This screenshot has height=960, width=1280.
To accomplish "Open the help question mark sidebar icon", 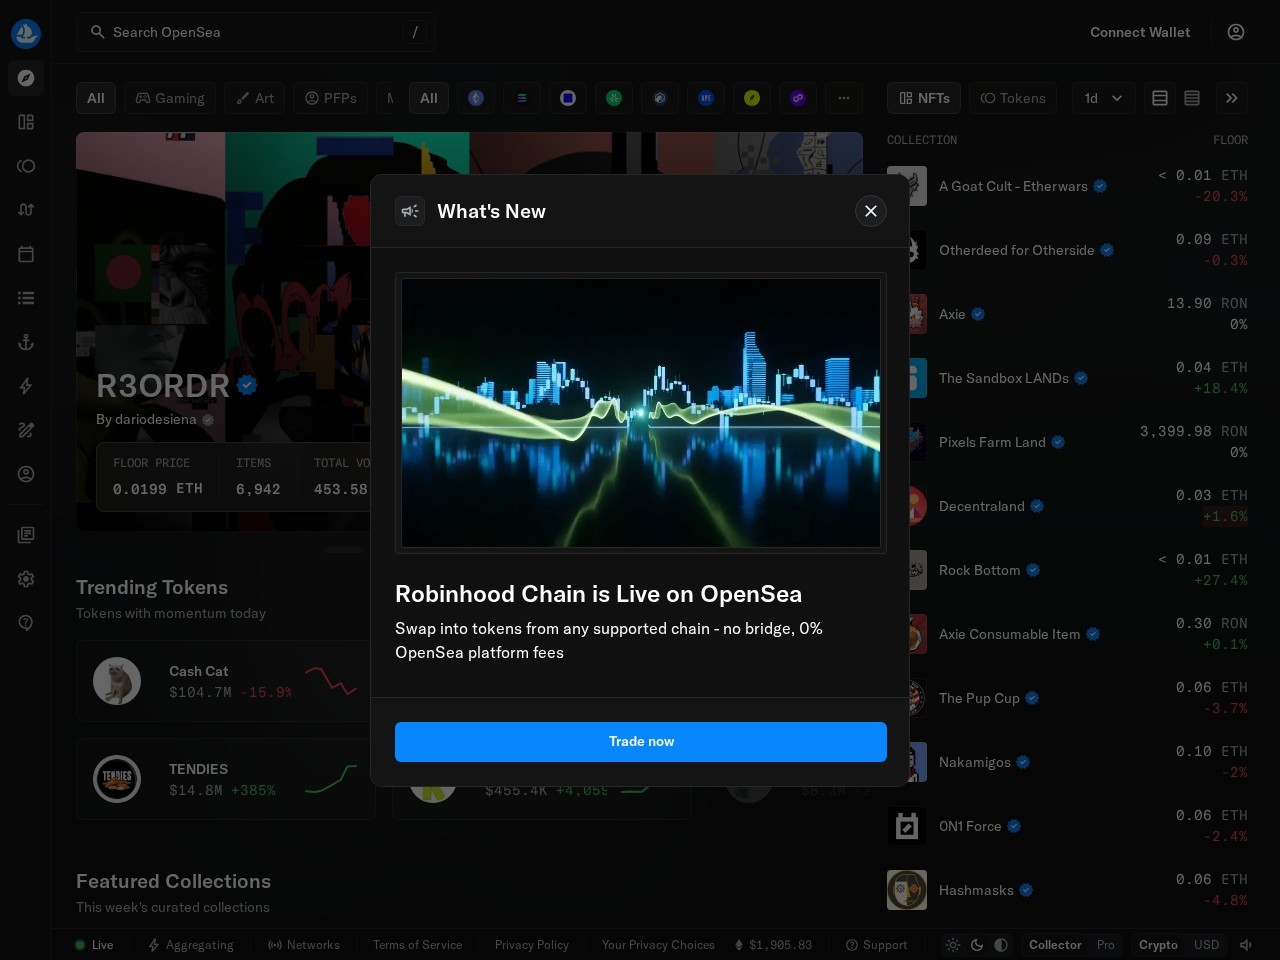I will pyautogui.click(x=26, y=622).
